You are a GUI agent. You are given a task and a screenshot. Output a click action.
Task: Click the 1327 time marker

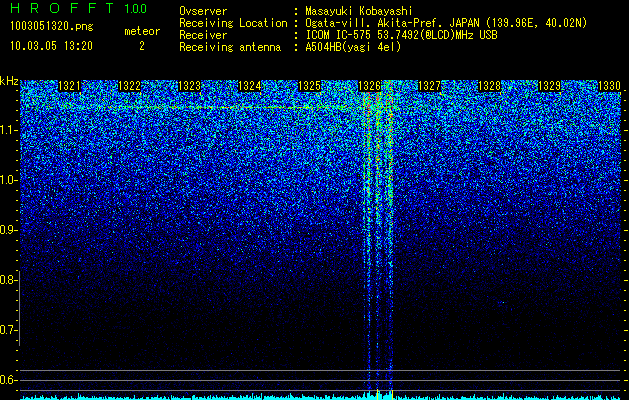coord(430,86)
